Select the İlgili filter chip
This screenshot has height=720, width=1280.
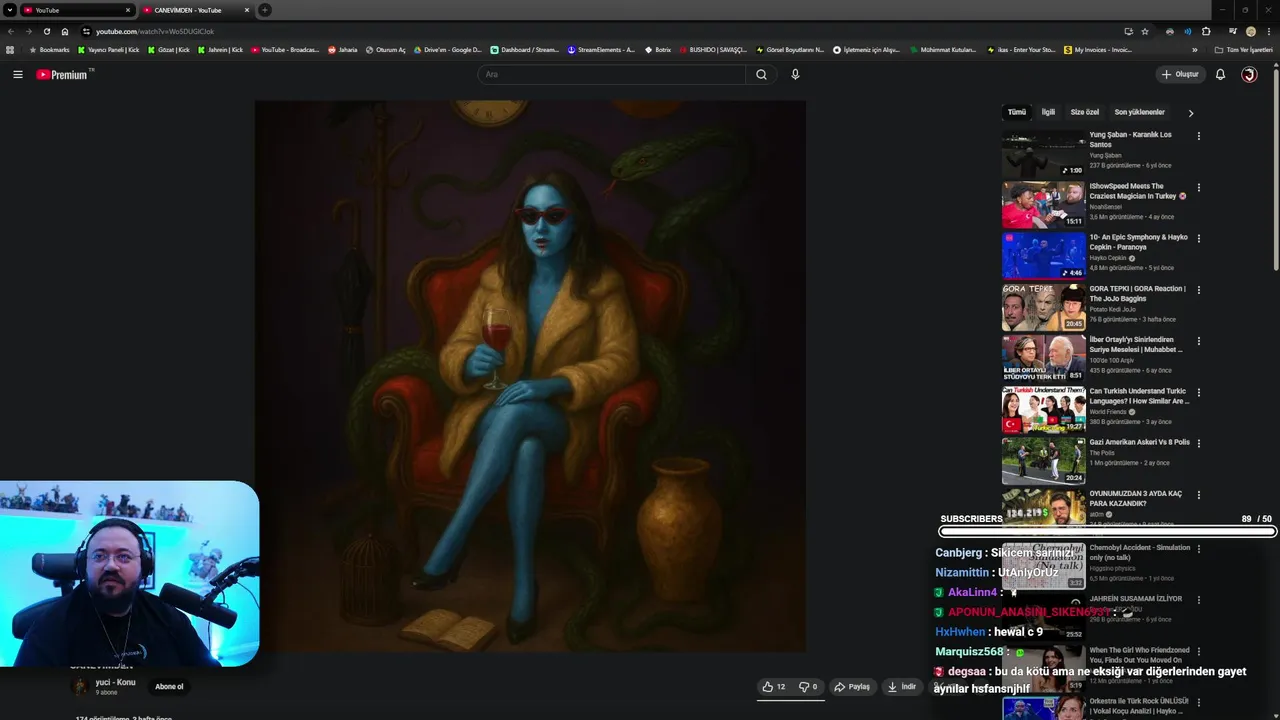click(x=1048, y=112)
